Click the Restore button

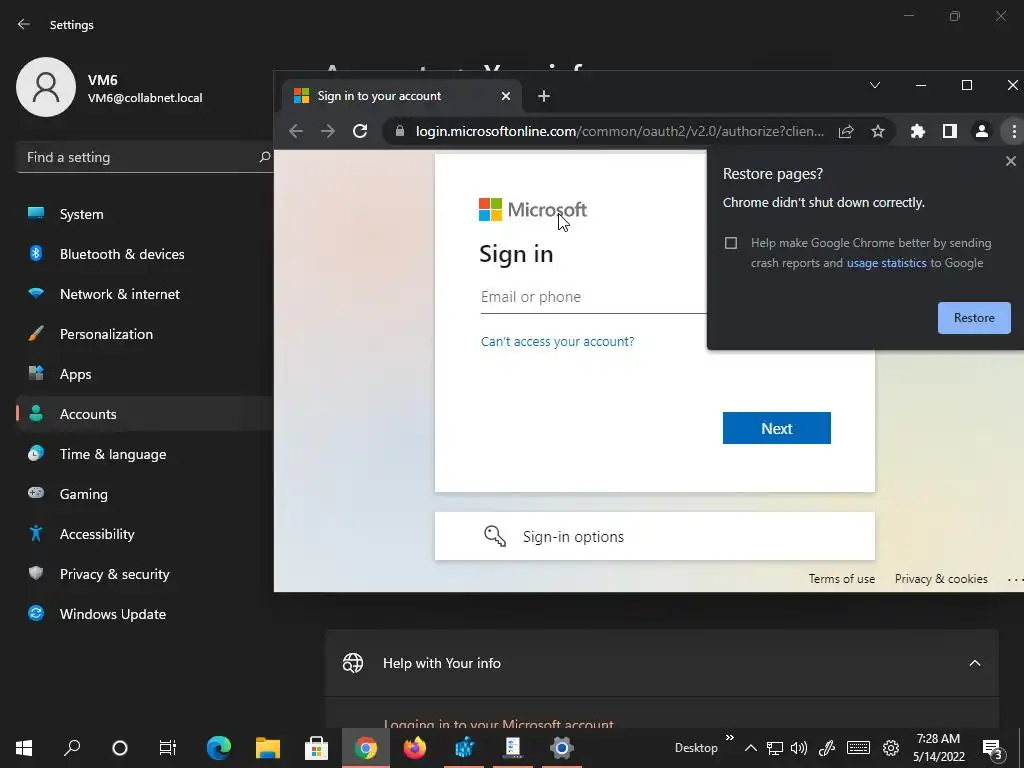[x=974, y=318]
